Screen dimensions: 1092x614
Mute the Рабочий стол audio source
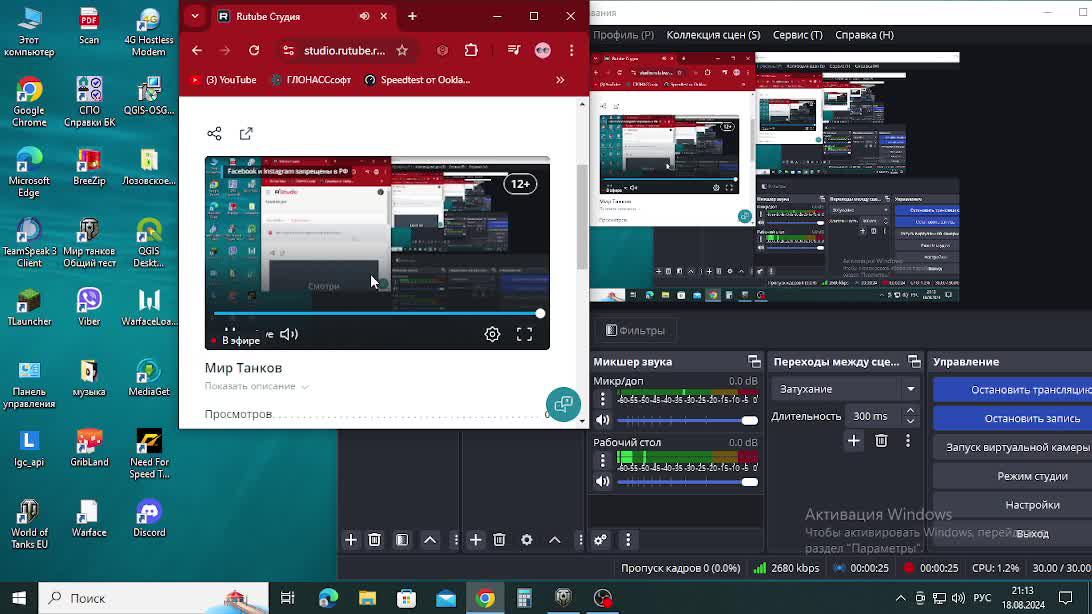coord(602,481)
